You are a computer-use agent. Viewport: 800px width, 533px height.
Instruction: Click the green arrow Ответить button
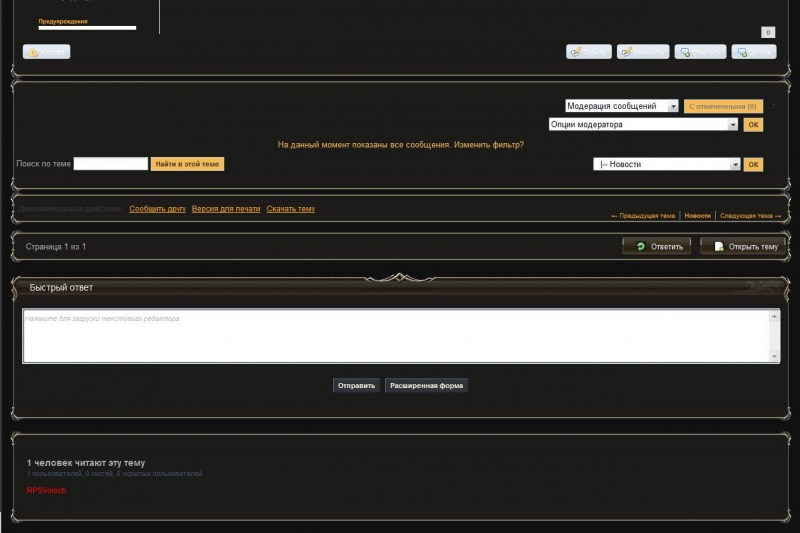tap(657, 246)
